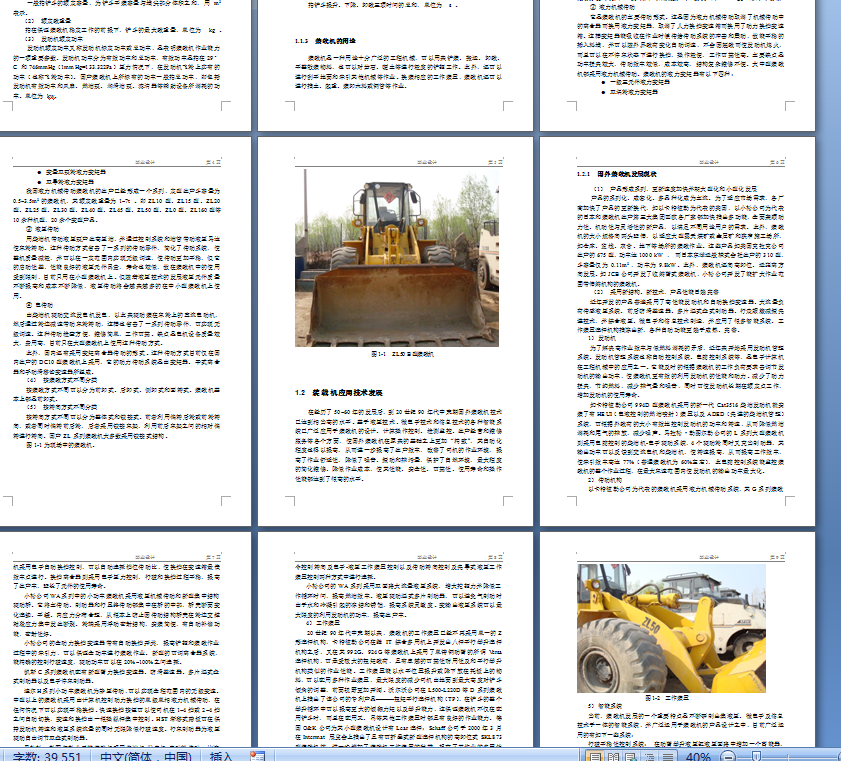The width and height of the screenshot is (841, 761).
Task: Click the language indicator 中文(简体，中国)
Action: (x=145, y=756)
